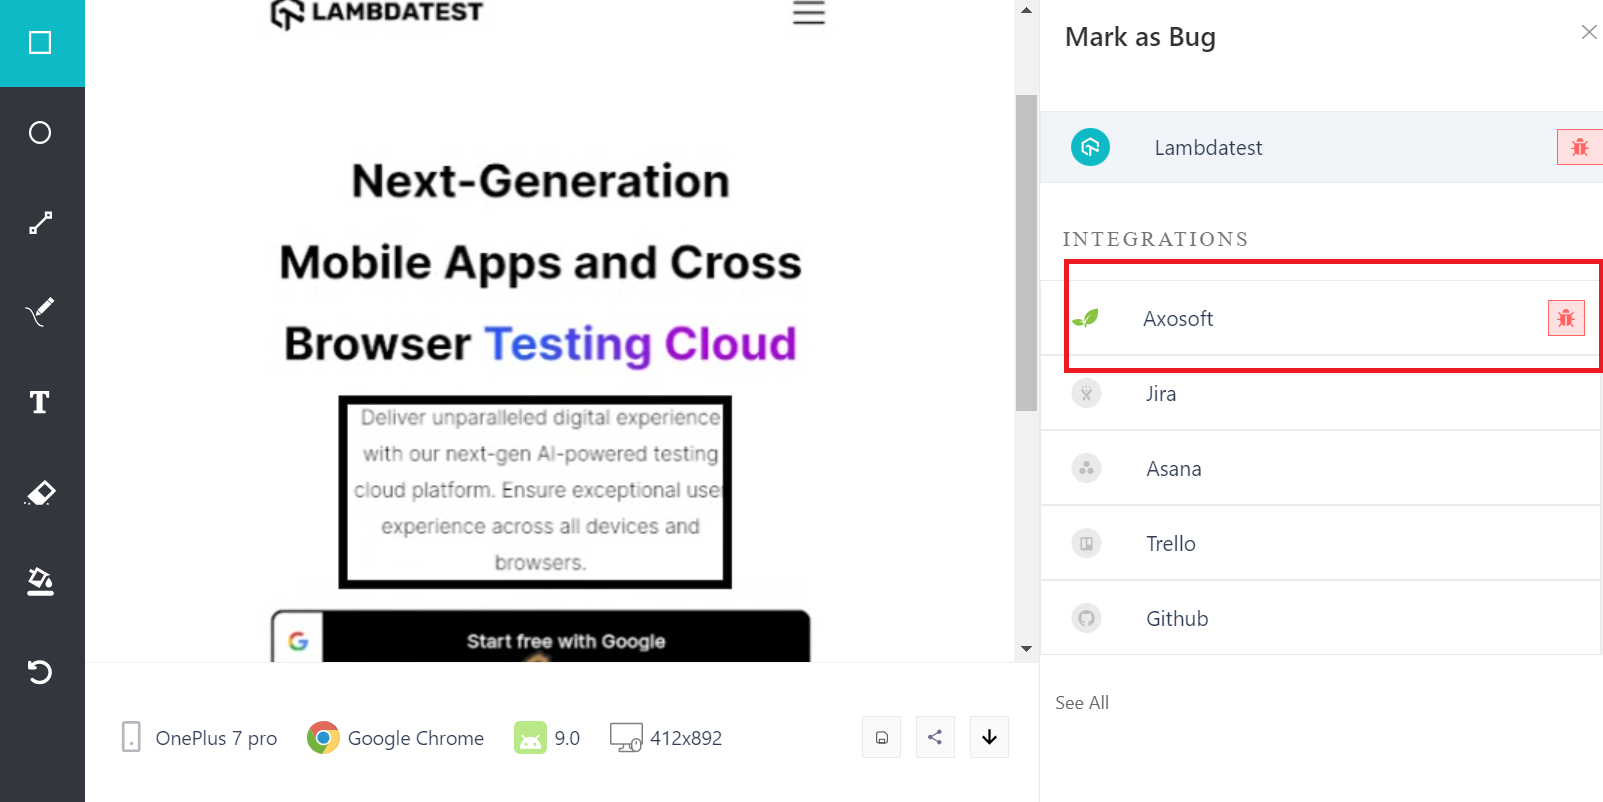Choose Jira from integrations list
The width and height of the screenshot is (1603, 802).
(x=1161, y=393)
